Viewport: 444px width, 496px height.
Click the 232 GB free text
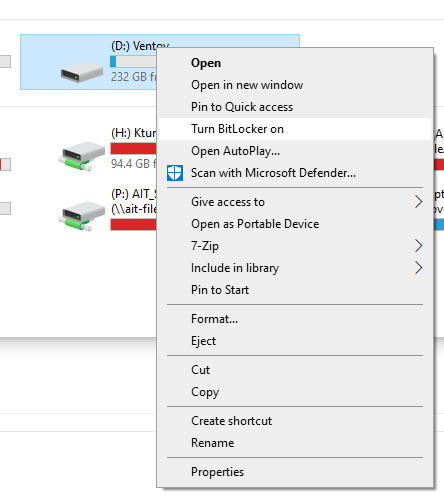point(134,77)
